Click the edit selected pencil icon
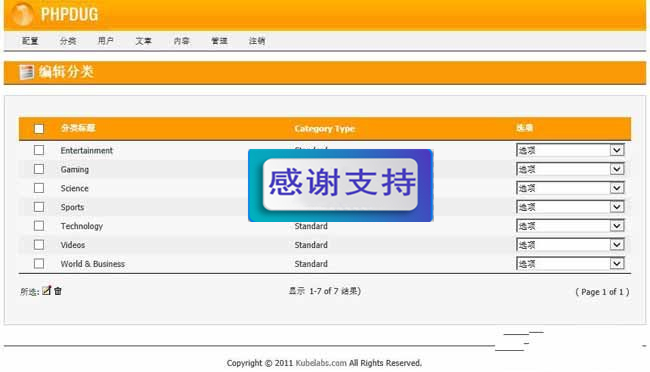Viewport: 650px width, 372px height. coord(46,291)
